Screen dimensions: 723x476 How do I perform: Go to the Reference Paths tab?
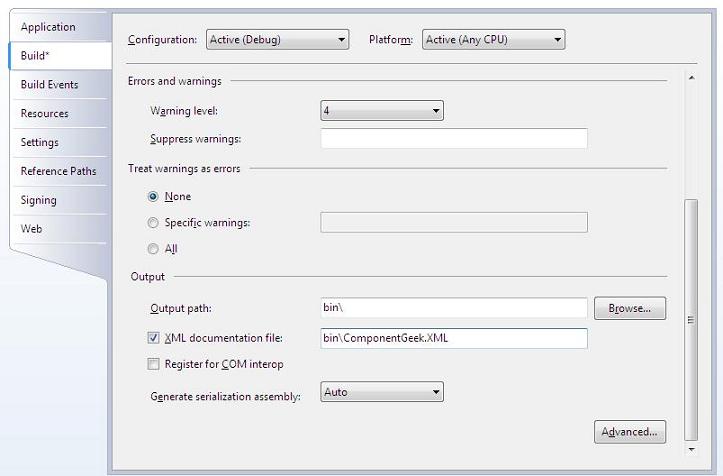(x=60, y=171)
